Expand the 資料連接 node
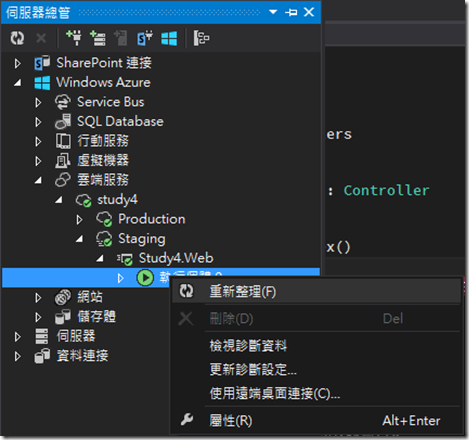Screen dimensions: 469x440 [x=18, y=356]
